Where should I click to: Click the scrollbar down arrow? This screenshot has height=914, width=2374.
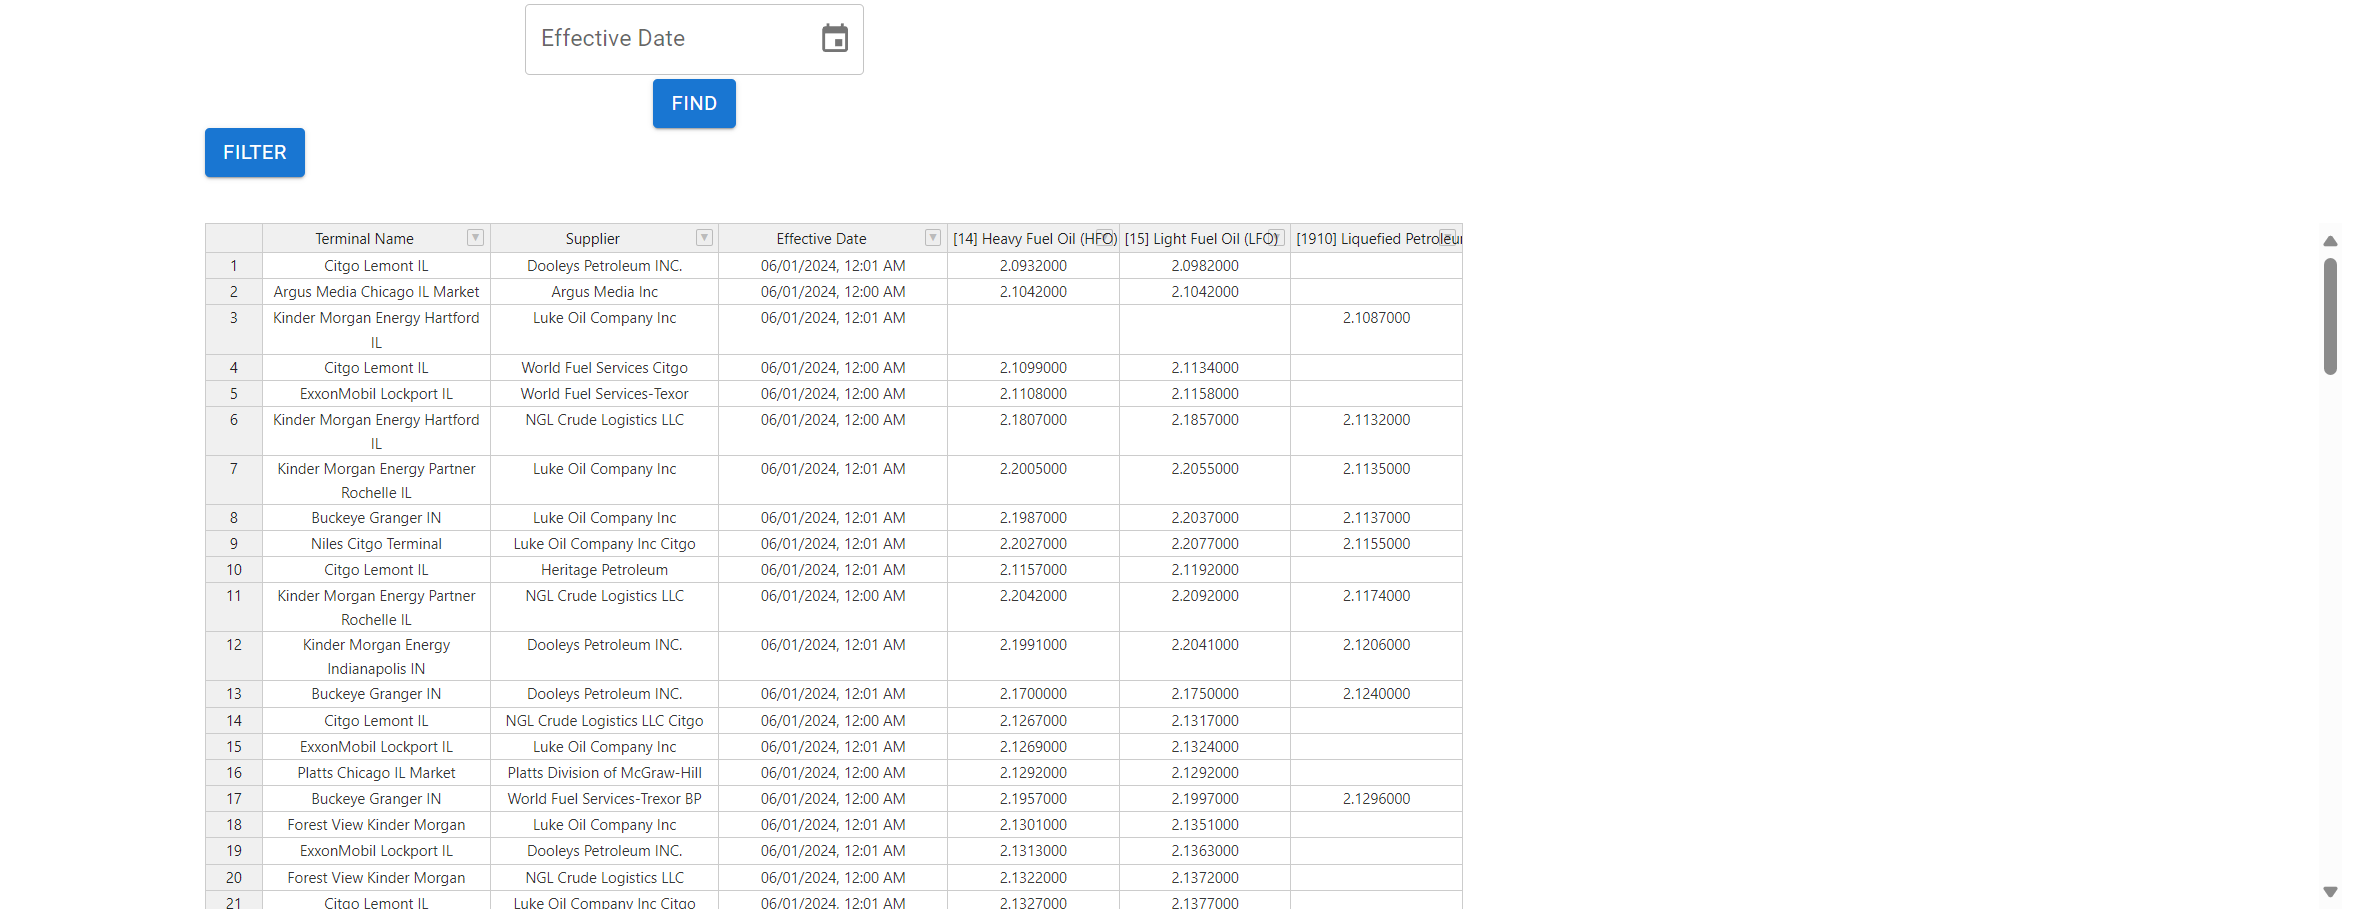[2330, 891]
